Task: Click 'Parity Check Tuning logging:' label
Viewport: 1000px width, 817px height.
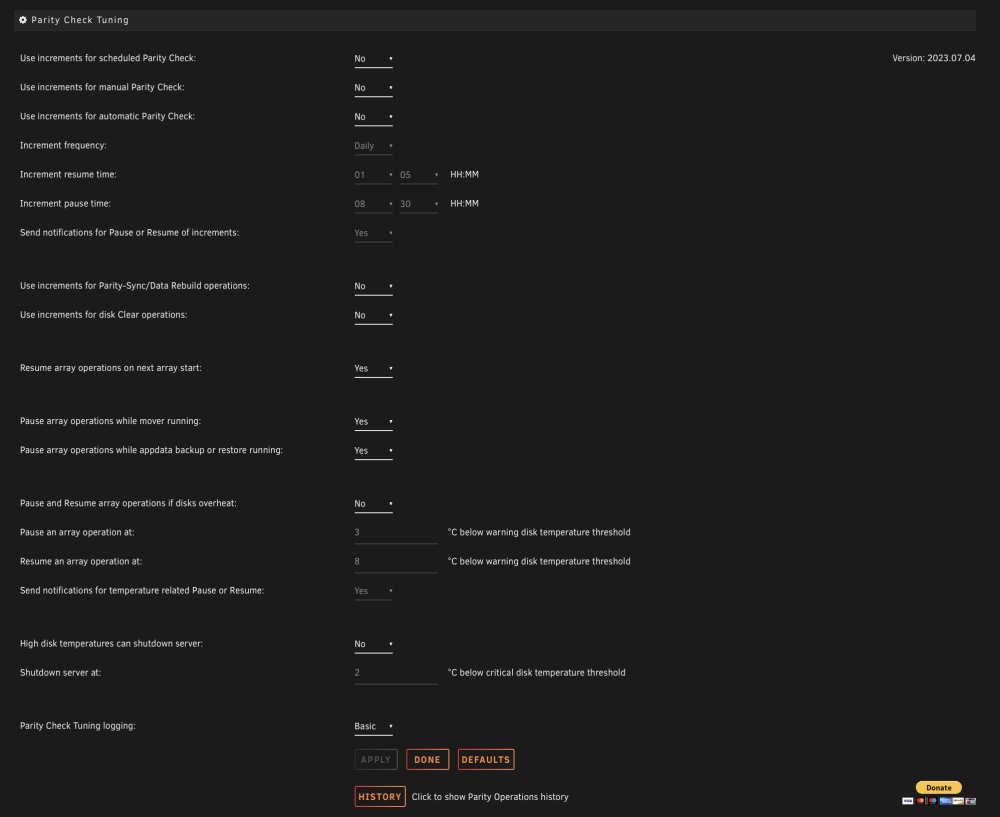Action: pos(78,726)
